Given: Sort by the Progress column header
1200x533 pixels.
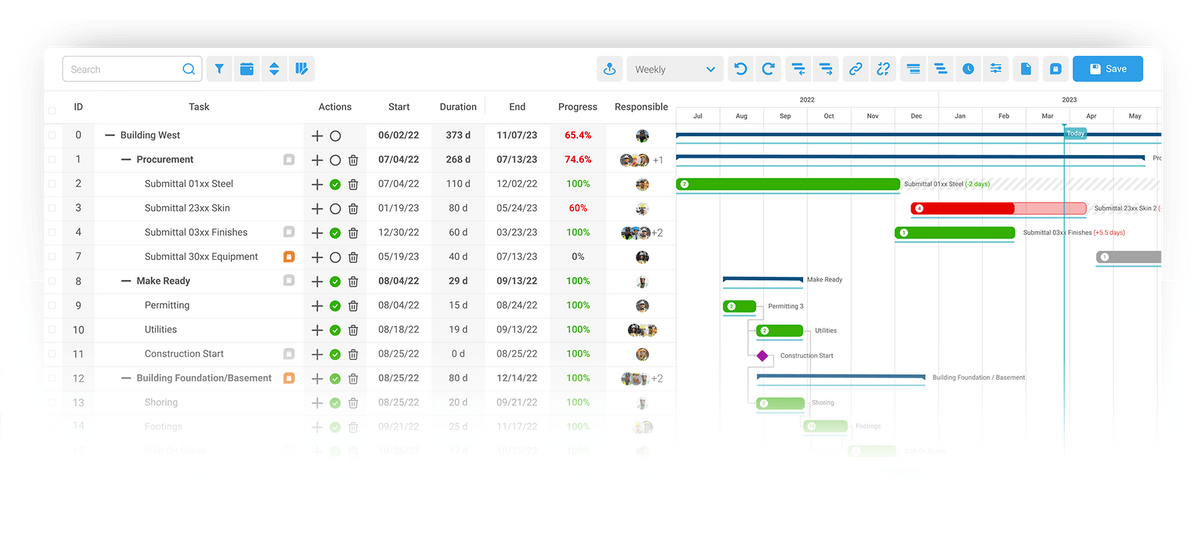Looking at the screenshot, I should 578,107.
